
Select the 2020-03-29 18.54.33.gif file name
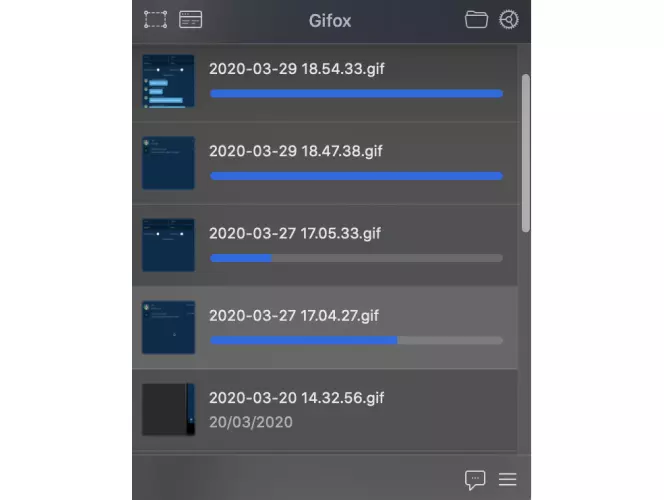coord(296,69)
